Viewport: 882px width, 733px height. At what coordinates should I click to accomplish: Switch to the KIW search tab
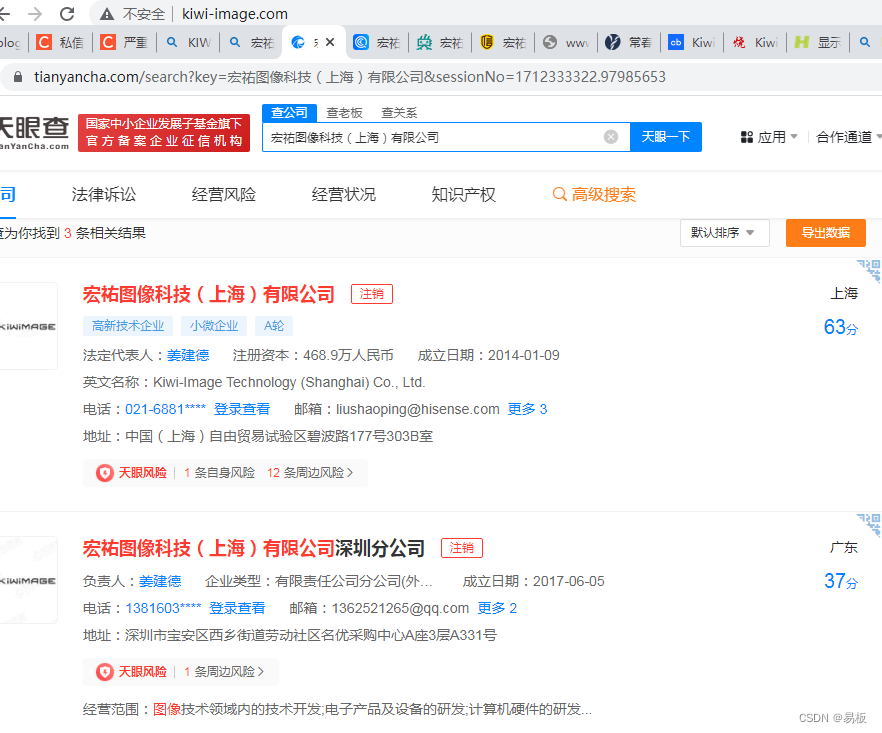tap(189, 42)
